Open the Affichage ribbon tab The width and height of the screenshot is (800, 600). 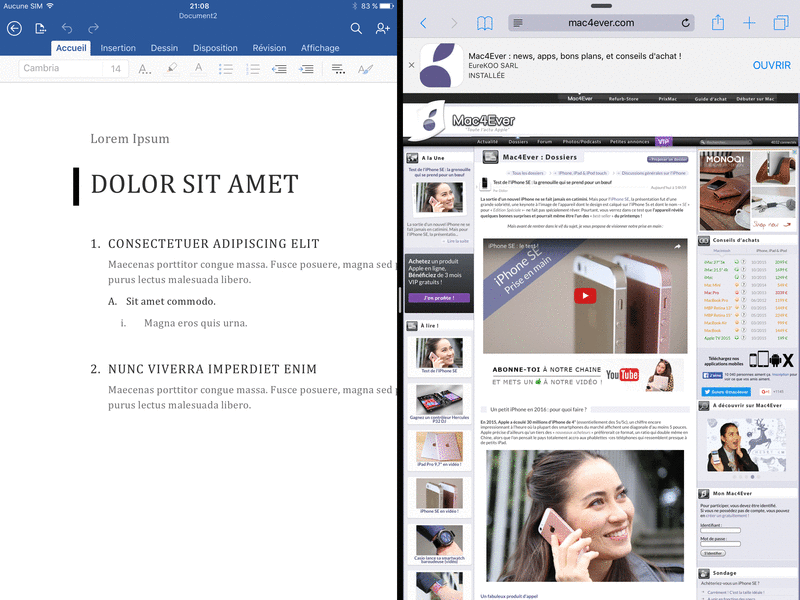pos(320,48)
